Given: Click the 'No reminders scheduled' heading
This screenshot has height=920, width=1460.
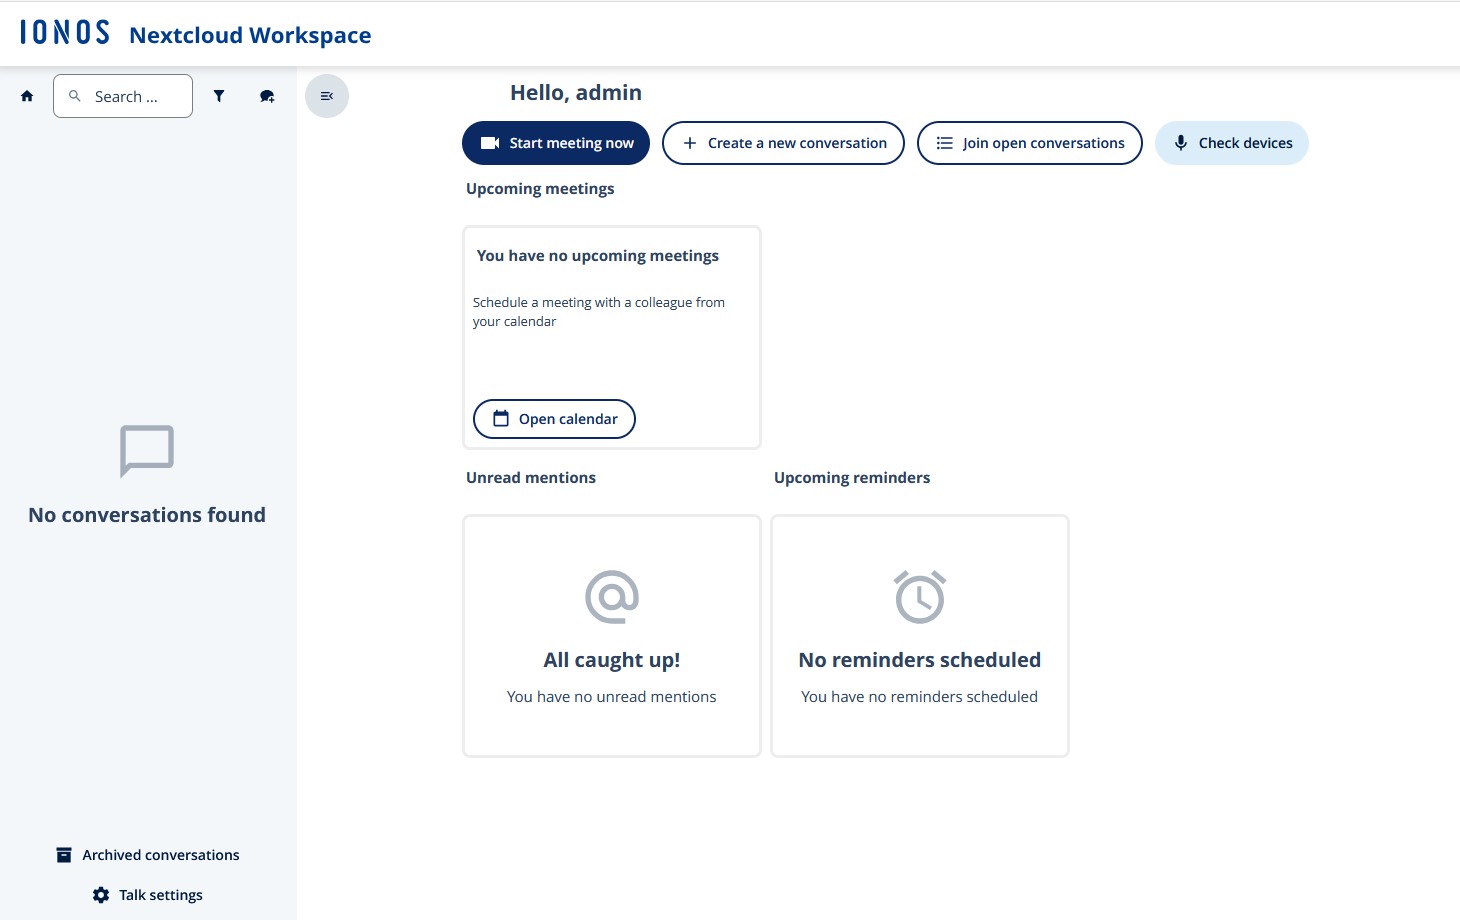Looking at the screenshot, I should tap(919, 660).
